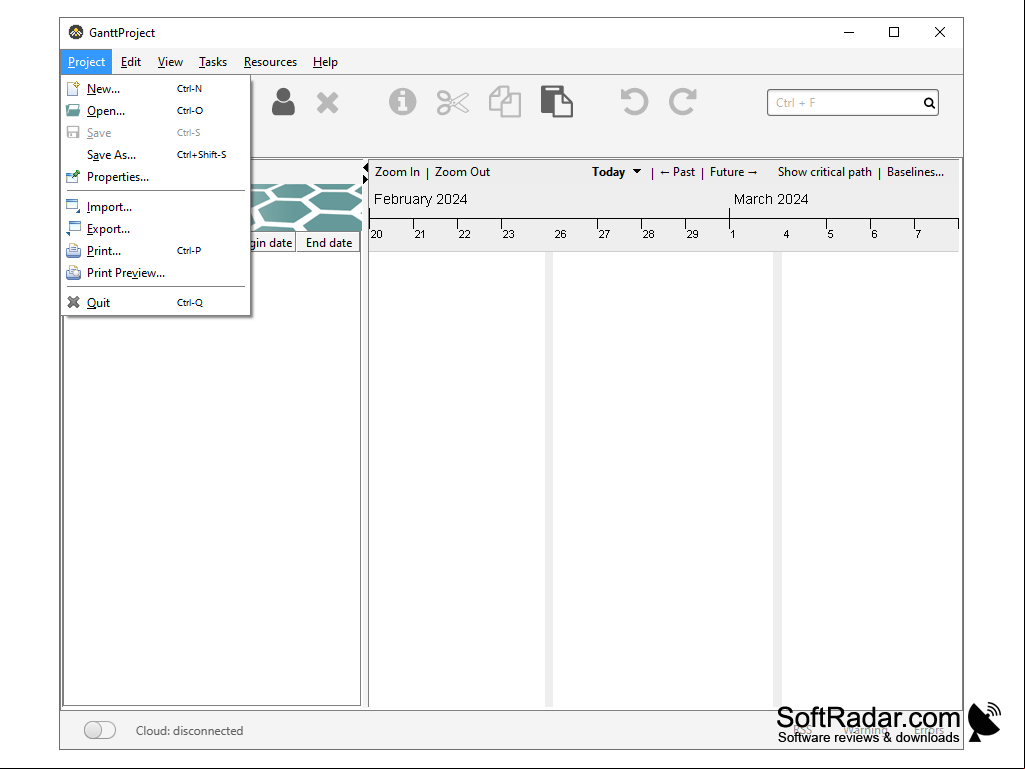Select Import... in the Project menu
The width and height of the screenshot is (1025, 769).
(x=156, y=207)
